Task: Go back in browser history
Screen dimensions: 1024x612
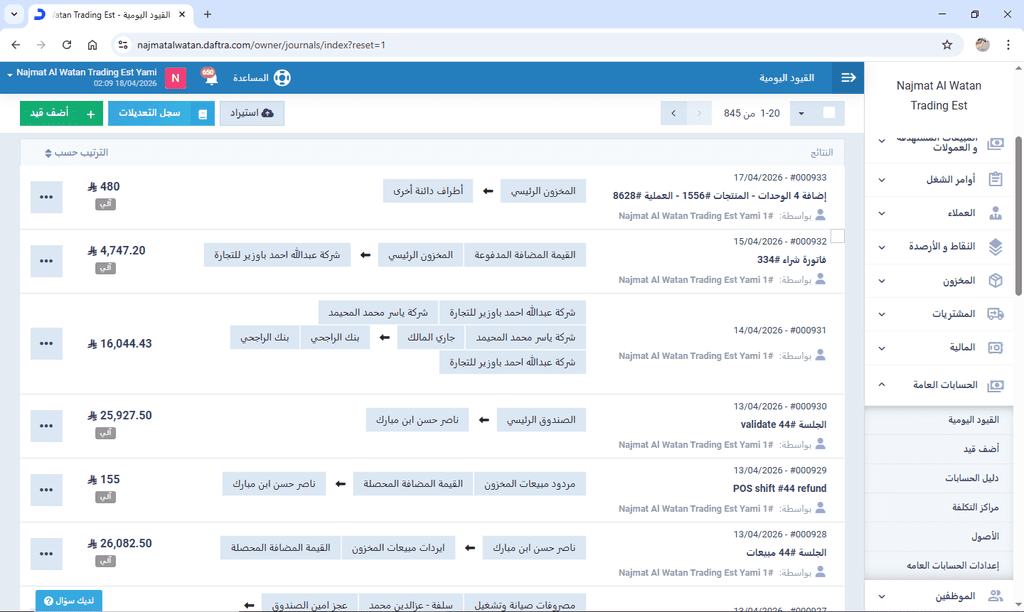Action: (x=16, y=45)
